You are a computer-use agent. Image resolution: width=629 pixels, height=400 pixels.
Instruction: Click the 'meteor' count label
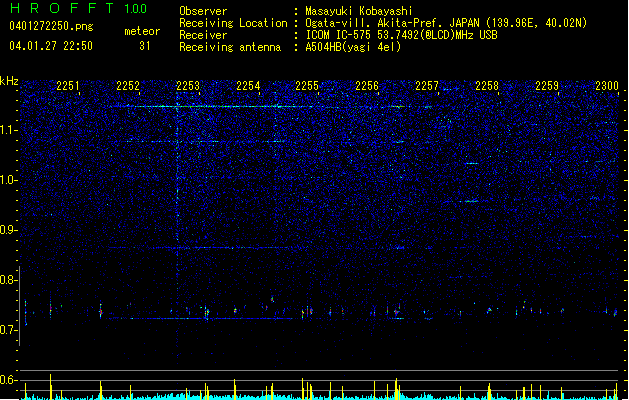point(142,31)
